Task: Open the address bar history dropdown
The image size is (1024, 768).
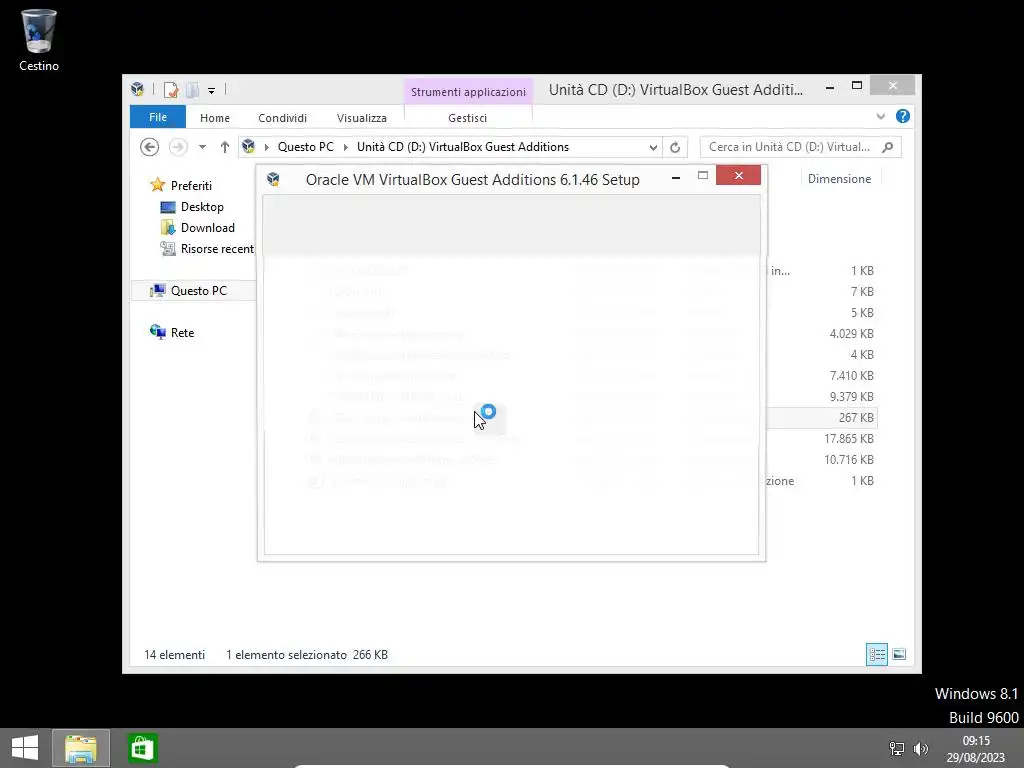Action: (x=653, y=148)
